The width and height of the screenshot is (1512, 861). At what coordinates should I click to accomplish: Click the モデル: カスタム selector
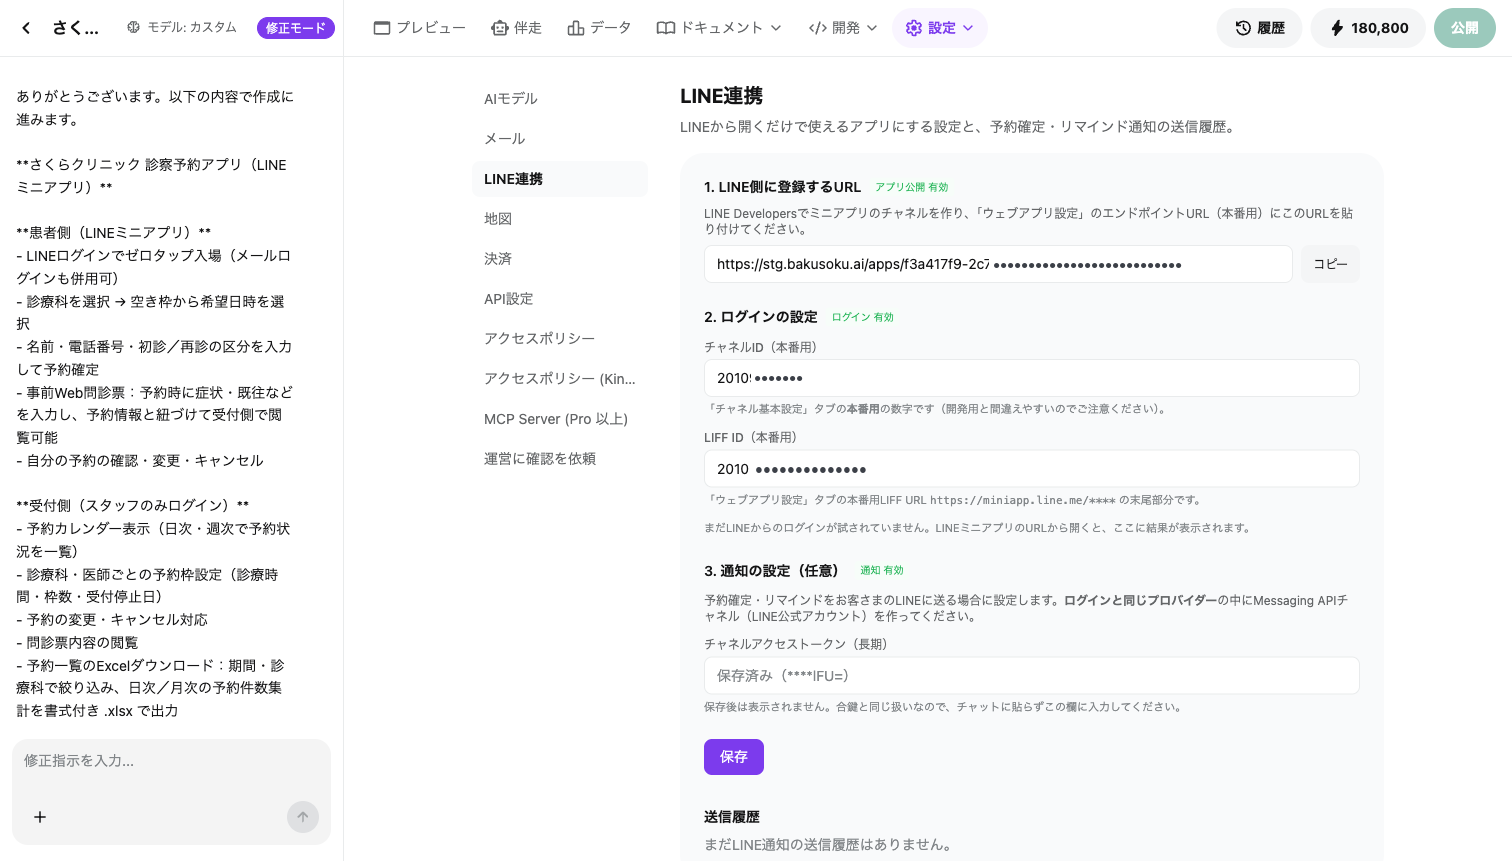(182, 28)
